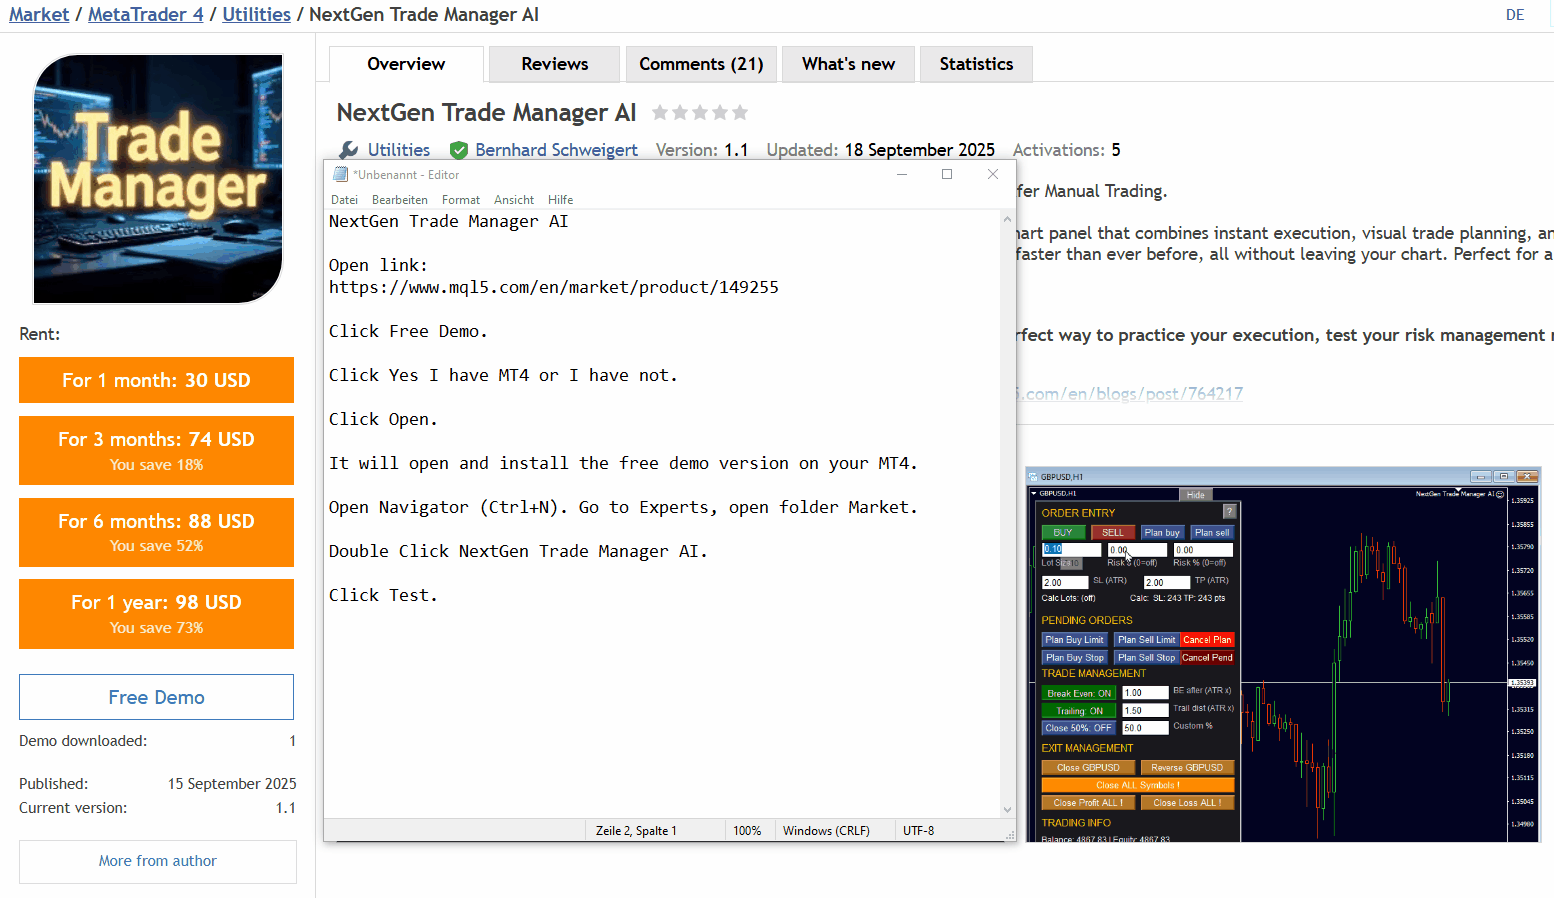This screenshot has width=1554, height=898.
Task: Click the 'Published: 15 September 2025' row
Action: click(158, 784)
